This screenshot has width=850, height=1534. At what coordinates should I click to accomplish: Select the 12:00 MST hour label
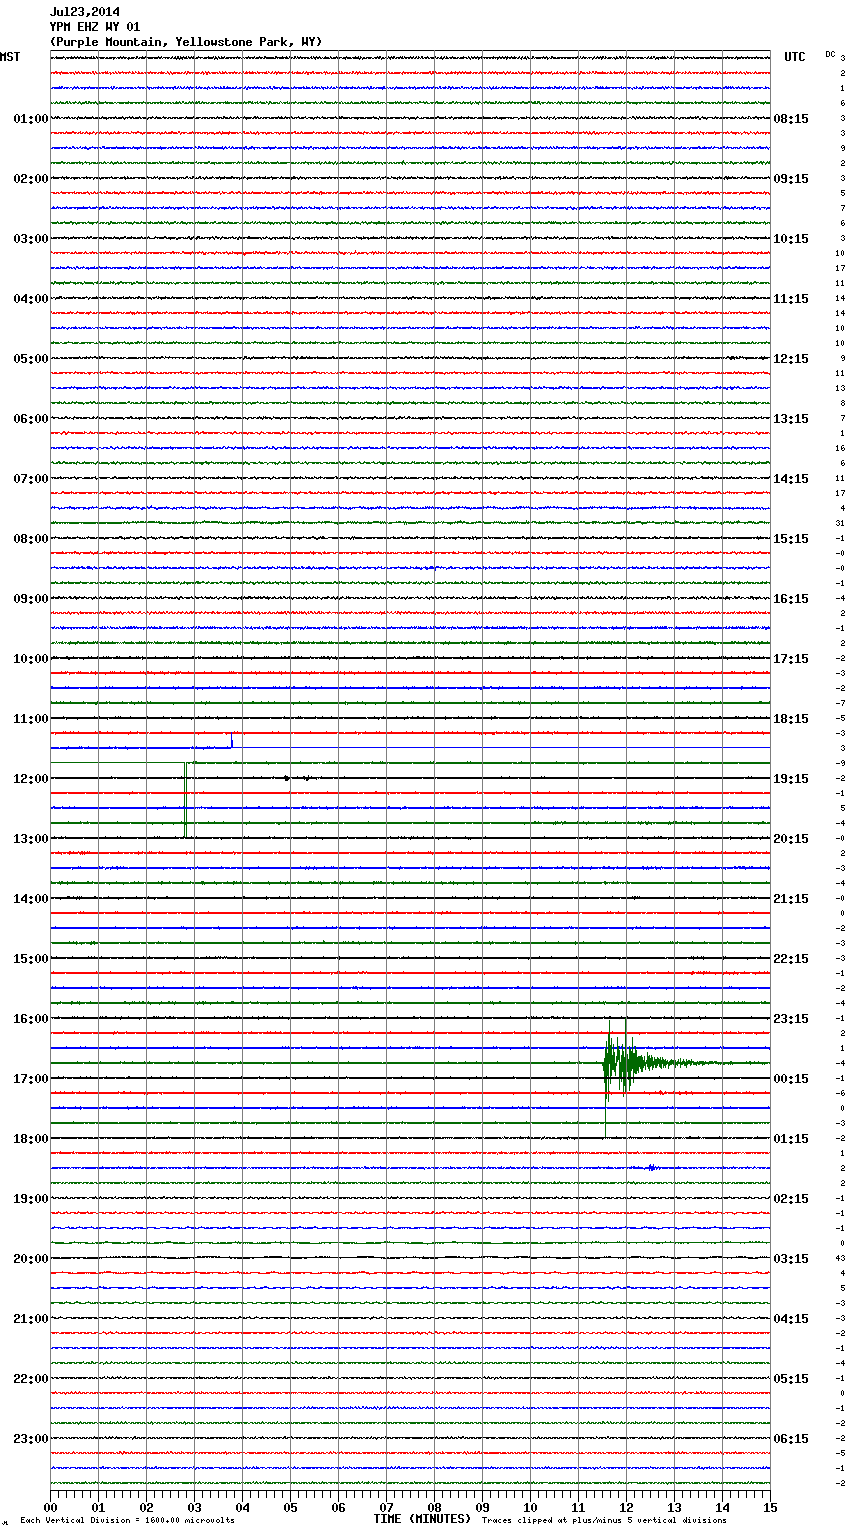pos(30,779)
